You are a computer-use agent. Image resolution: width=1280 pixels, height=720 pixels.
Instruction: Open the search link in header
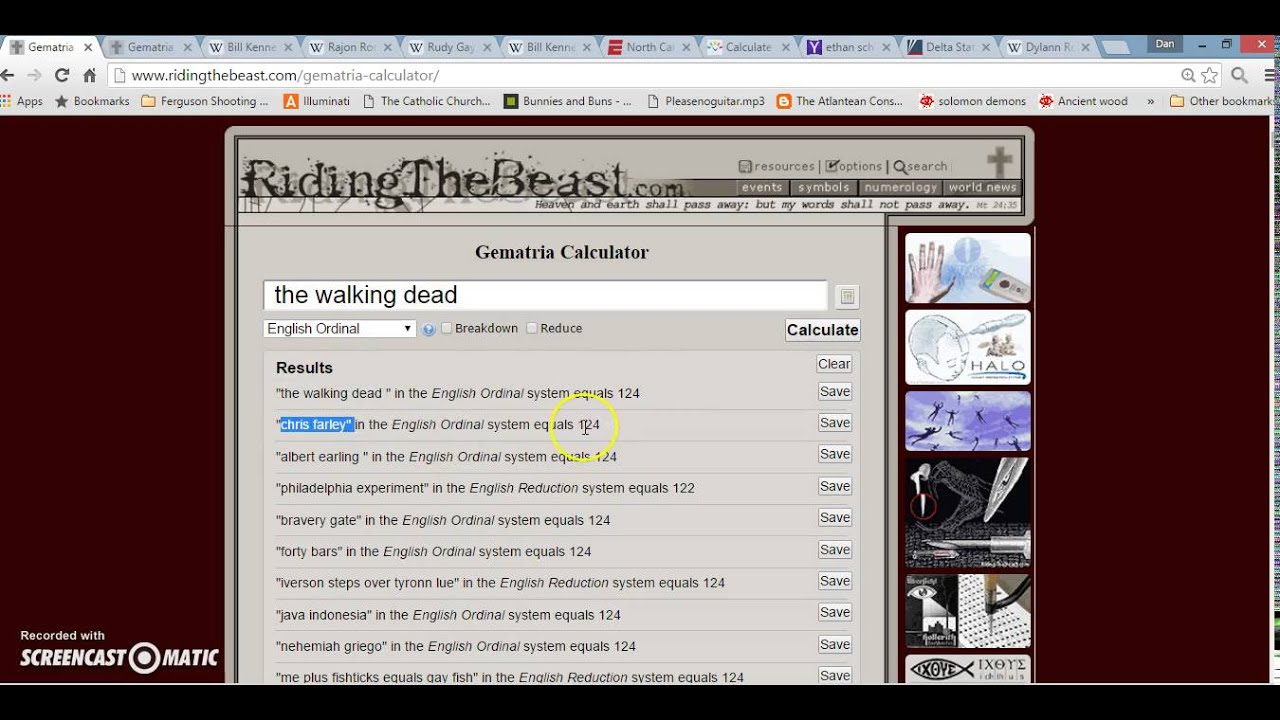tap(920, 166)
